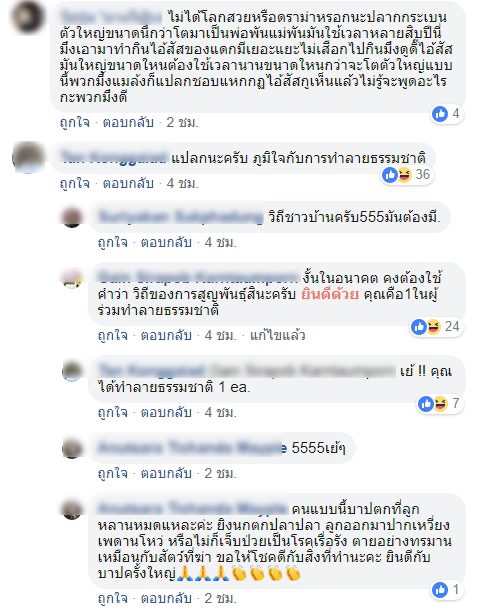The width and height of the screenshot is (487, 613).
Task: Click the '2 ชม.' timestamp of top comment
Action: click(183, 122)
